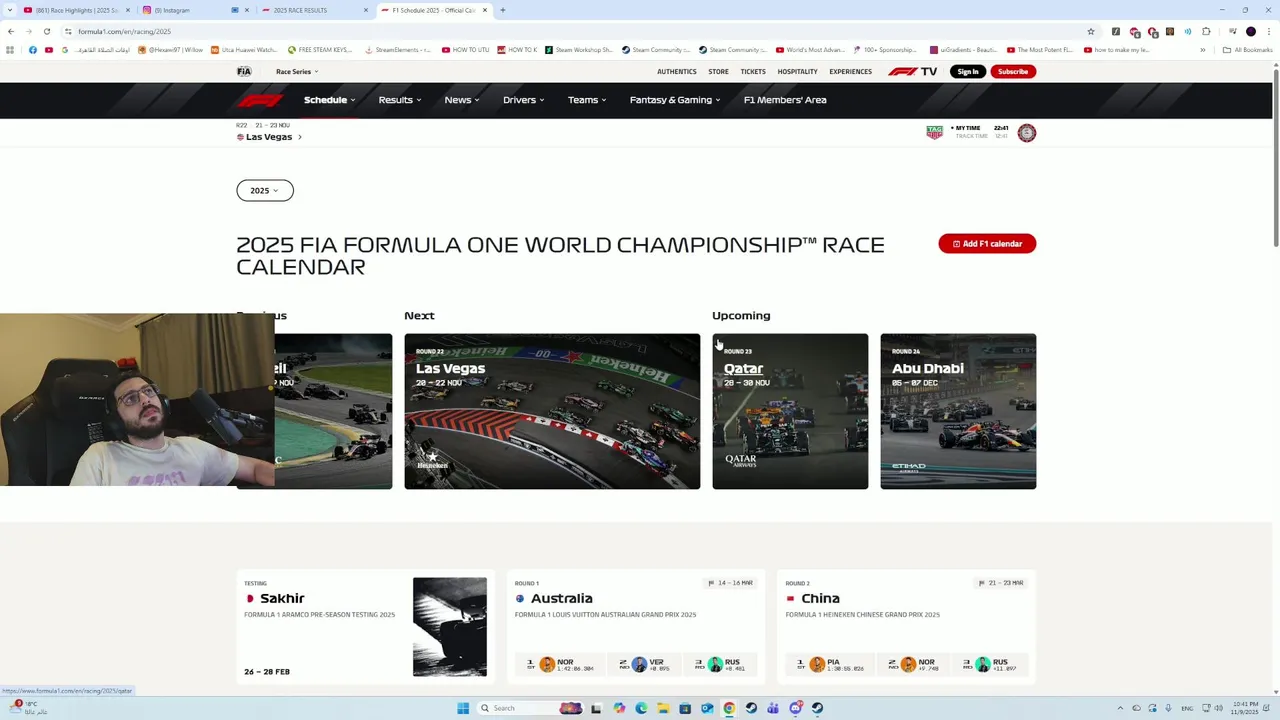Open the Australia Round 1 card
The height and width of the screenshot is (720, 1280).
click(x=636, y=627)
